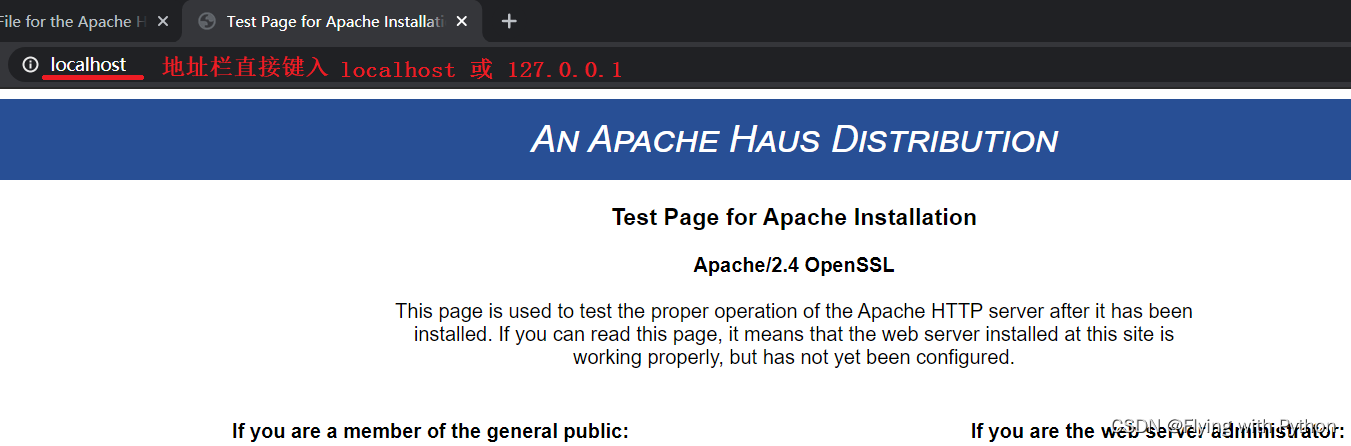
Task: Click paragraph starting 'This page is used to test'
Action: pyautogui.click(x=794, y=334)
